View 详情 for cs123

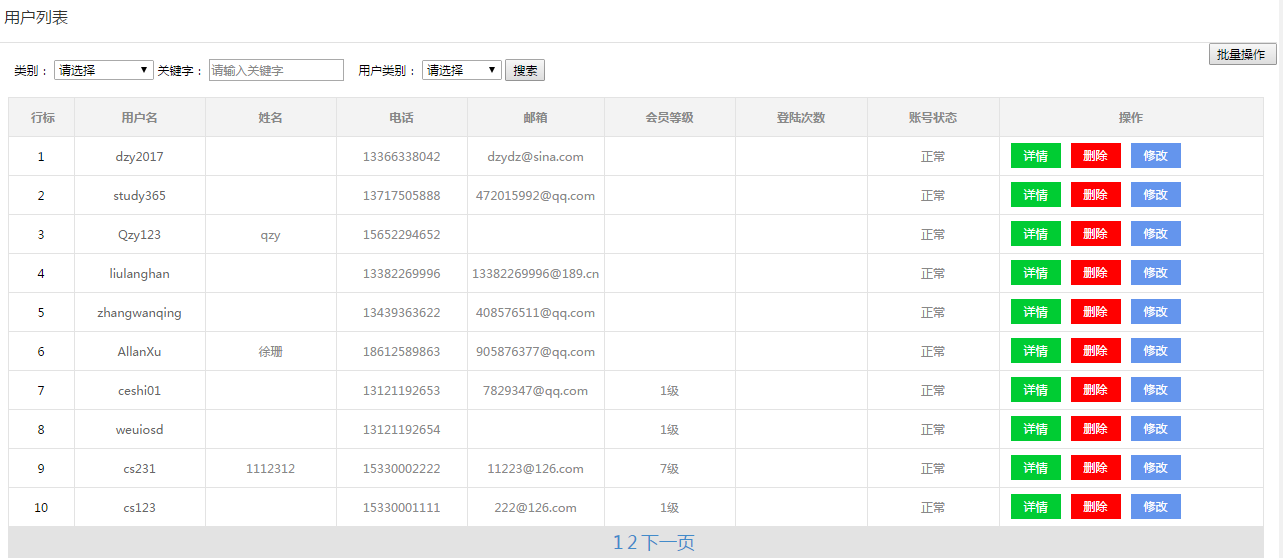pos(1036,507)
